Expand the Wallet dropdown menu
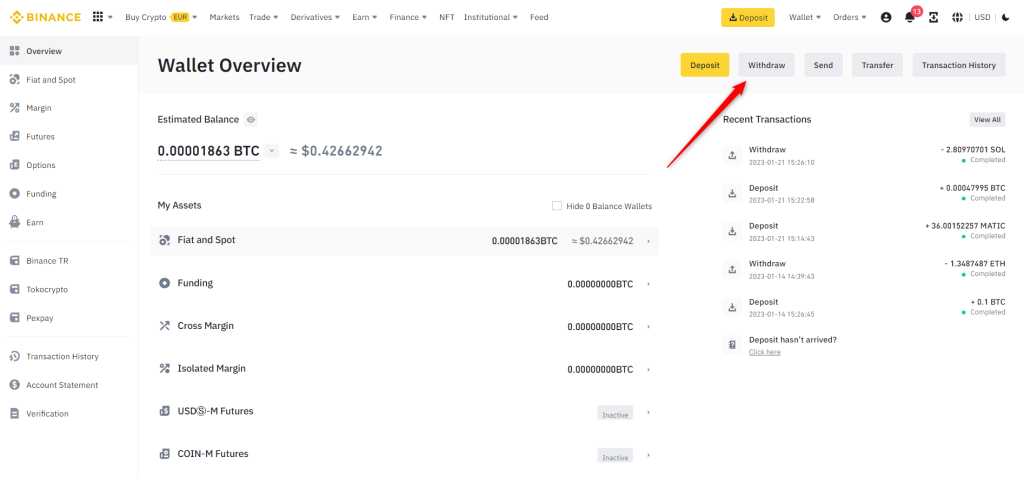 coord(804,18)
